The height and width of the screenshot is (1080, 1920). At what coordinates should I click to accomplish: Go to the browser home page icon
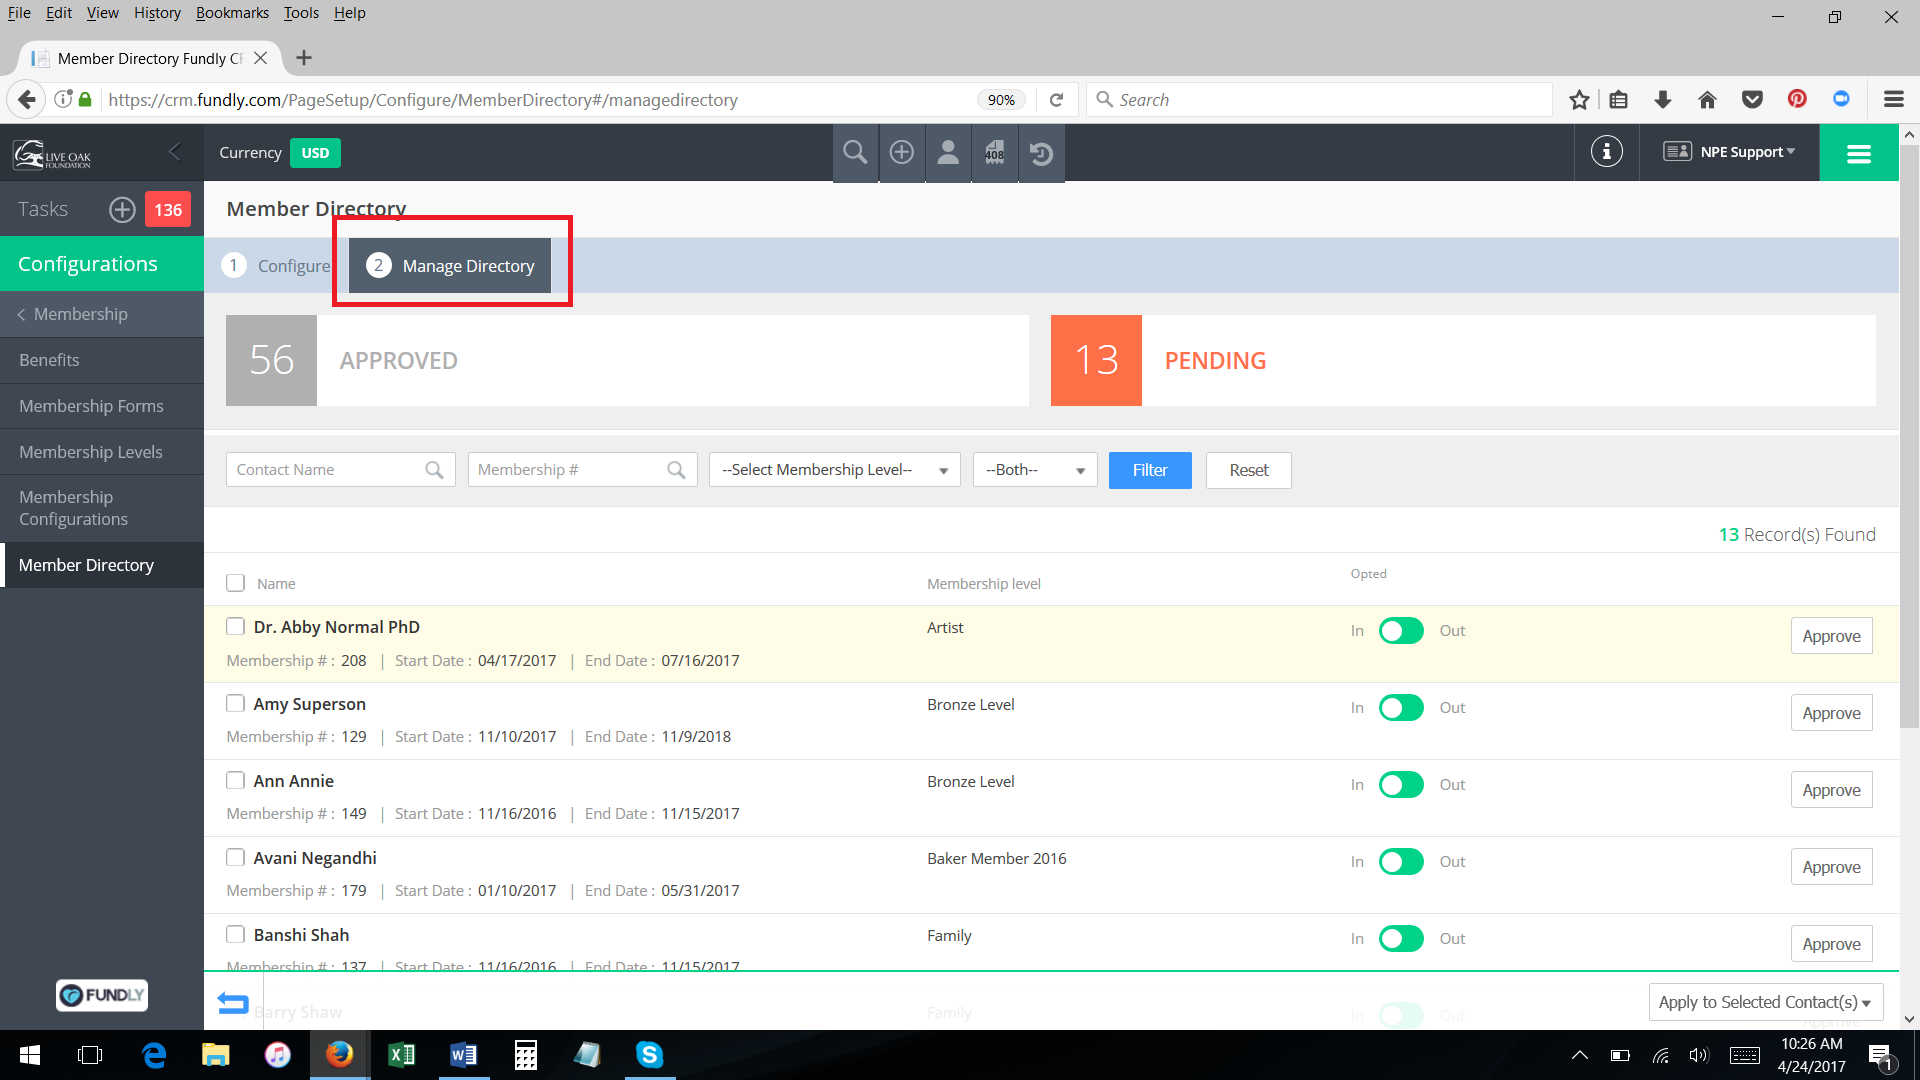coord(1707,100)
